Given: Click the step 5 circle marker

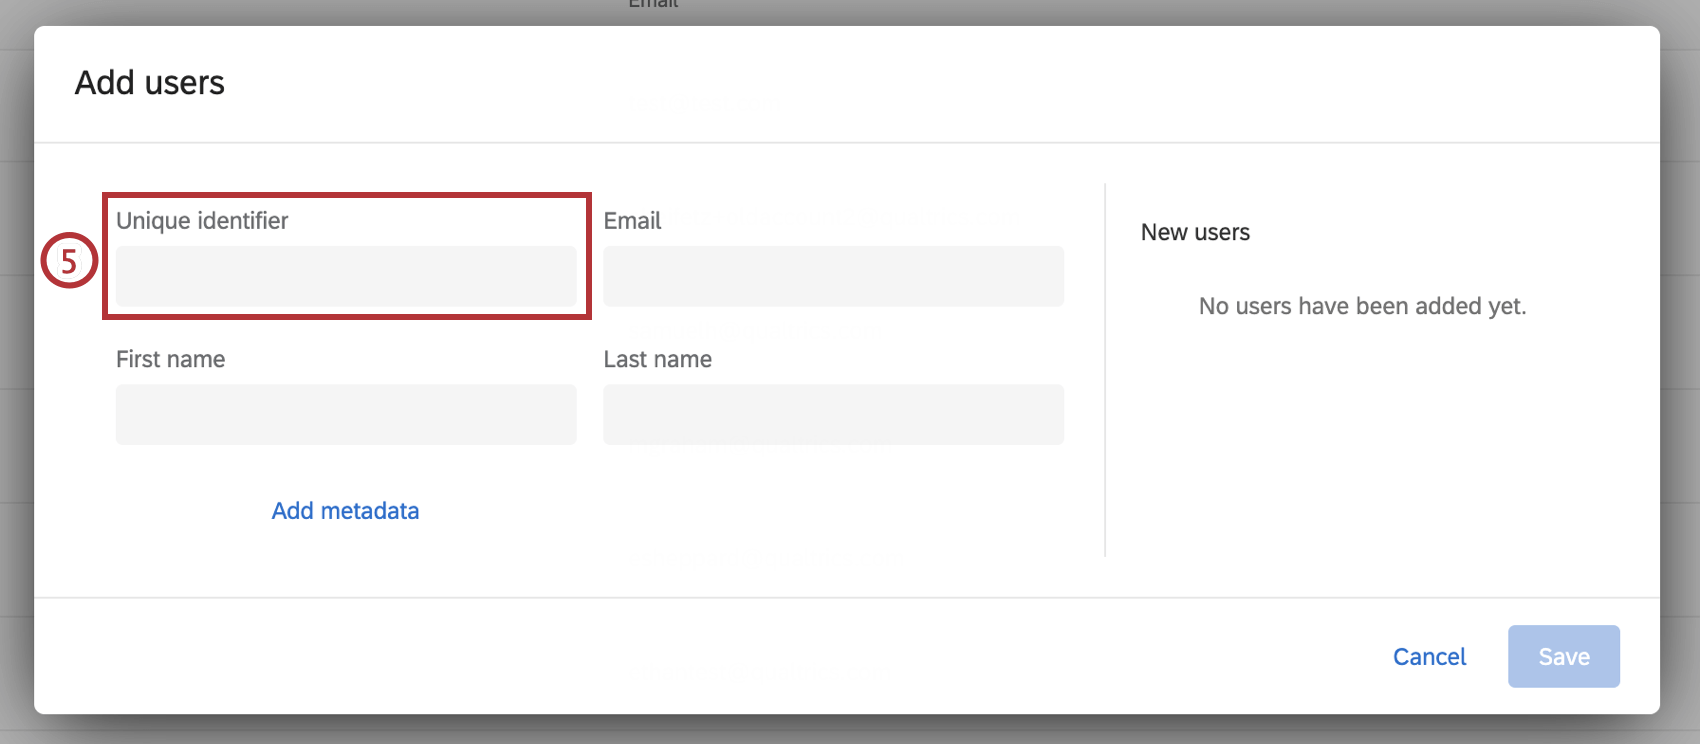Looking at the screenshot, I should point(69,261).
